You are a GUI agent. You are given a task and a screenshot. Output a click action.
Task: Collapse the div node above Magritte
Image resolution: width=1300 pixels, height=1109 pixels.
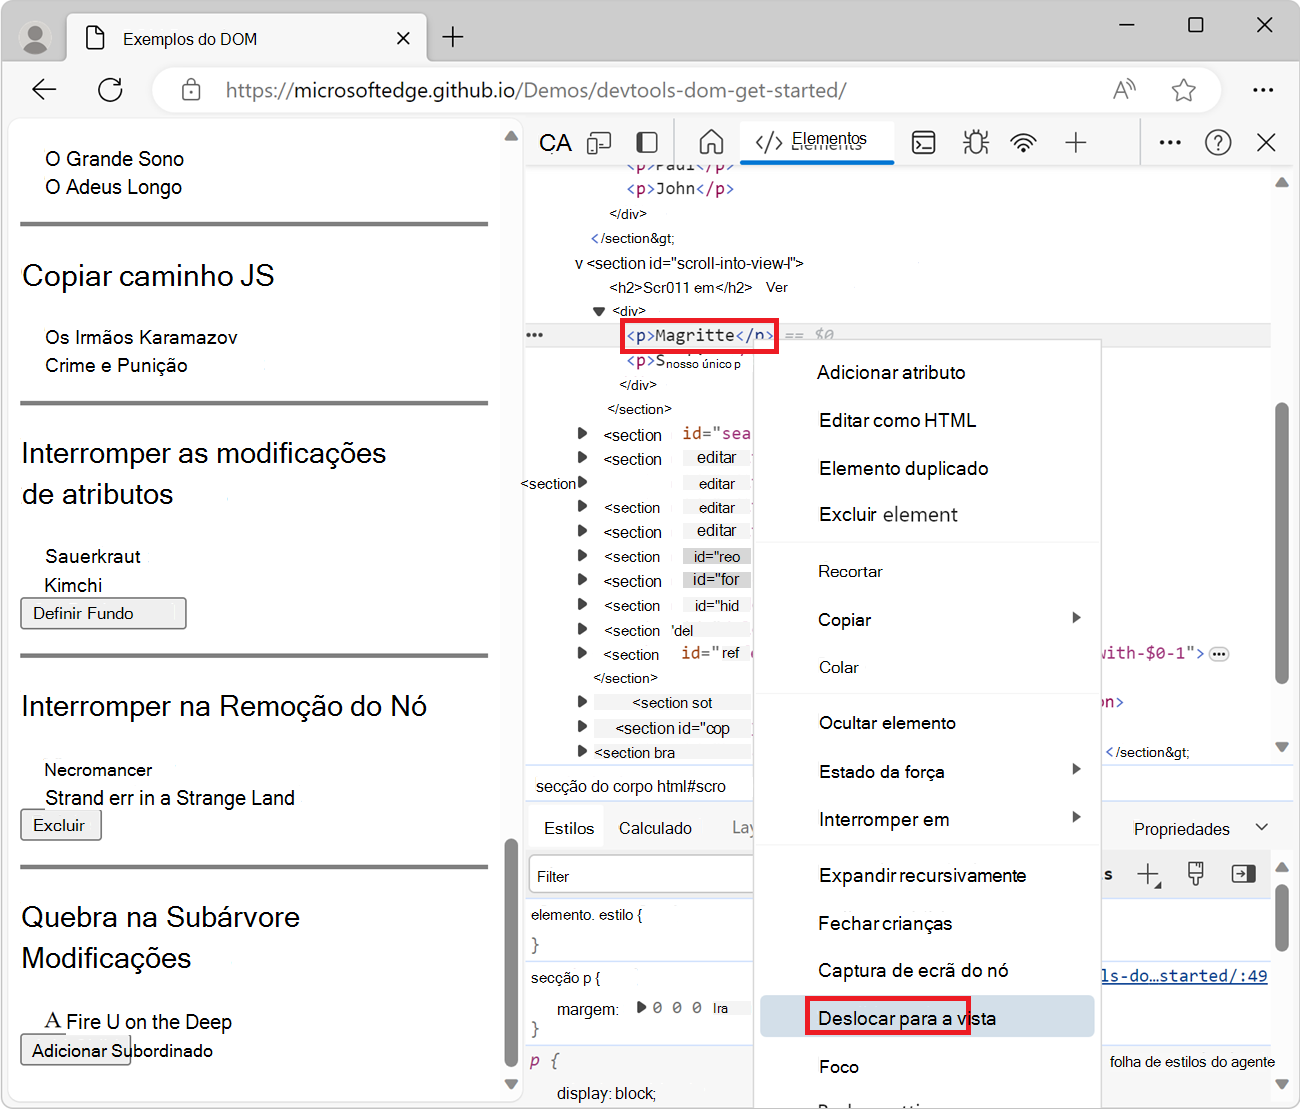tap(599, 312)
